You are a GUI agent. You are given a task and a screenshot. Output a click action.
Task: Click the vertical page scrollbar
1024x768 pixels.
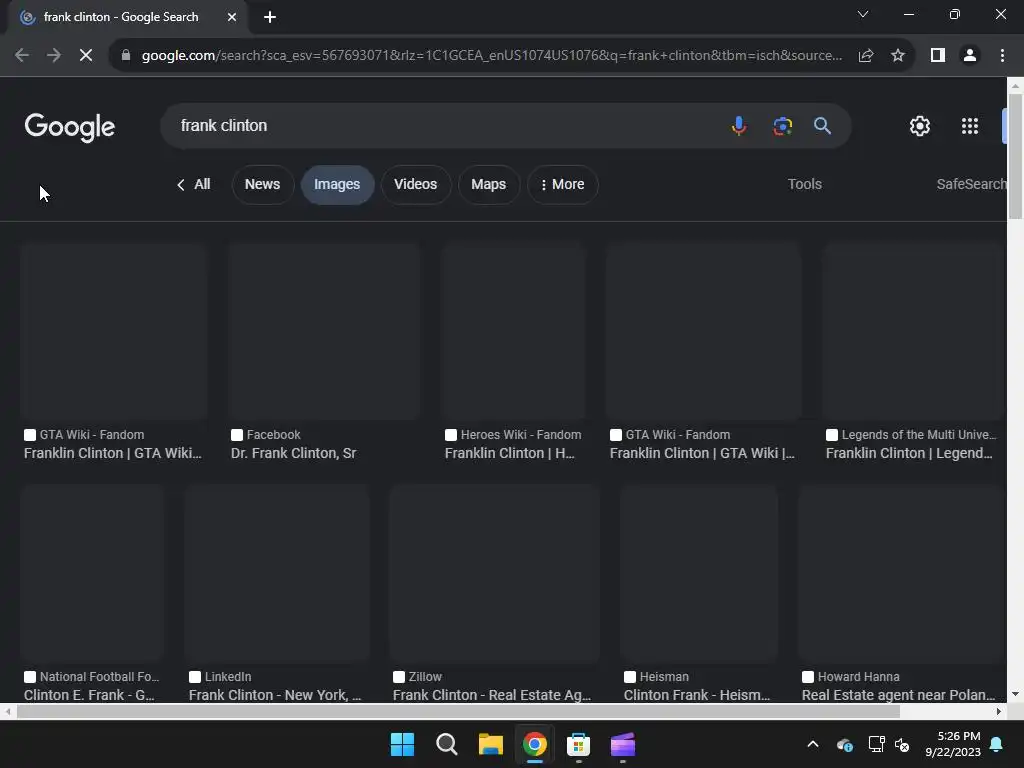[x=1016, y=157]
